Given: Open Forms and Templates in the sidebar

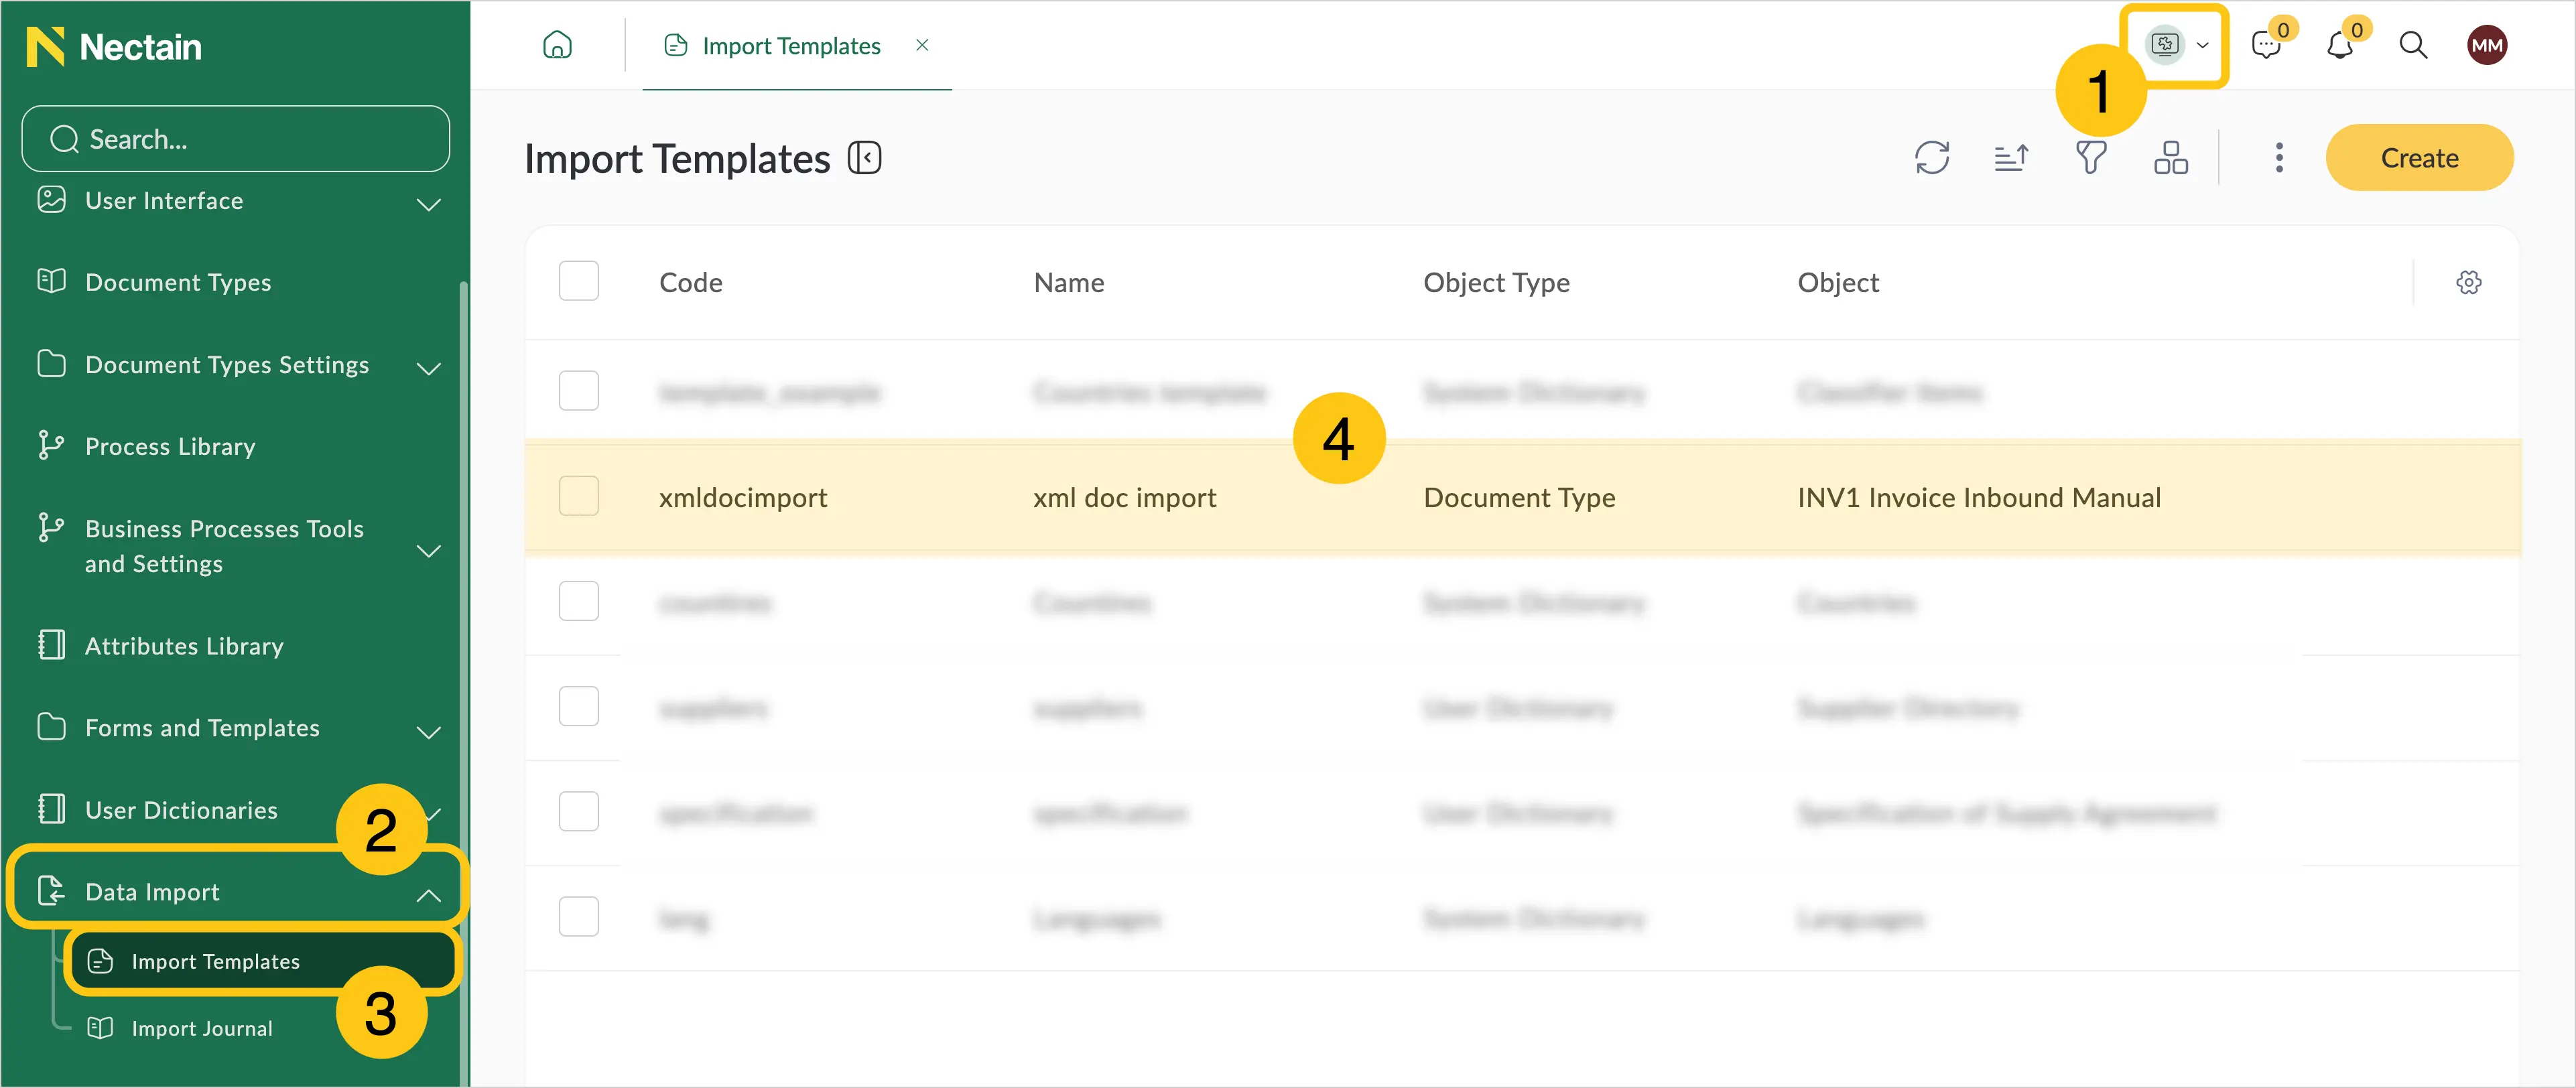Looking at the screenshot, I should [x=202, y=729].
